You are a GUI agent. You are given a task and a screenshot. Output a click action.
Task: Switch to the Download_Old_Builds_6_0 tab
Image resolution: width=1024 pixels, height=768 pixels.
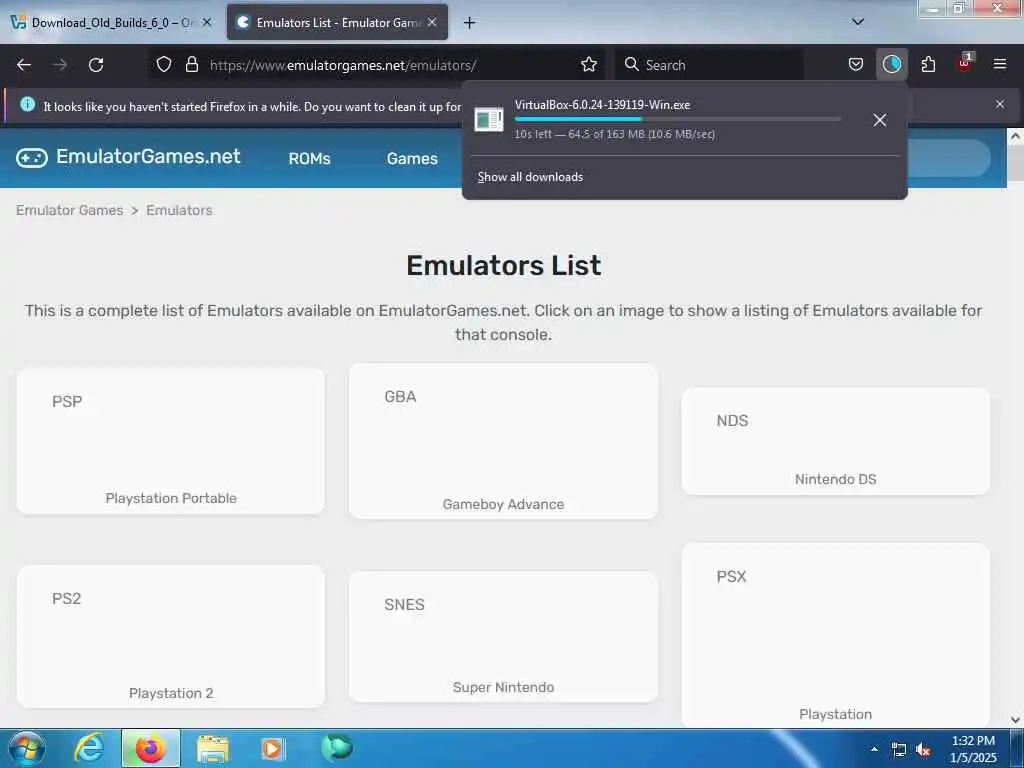[x=111, y=23]
